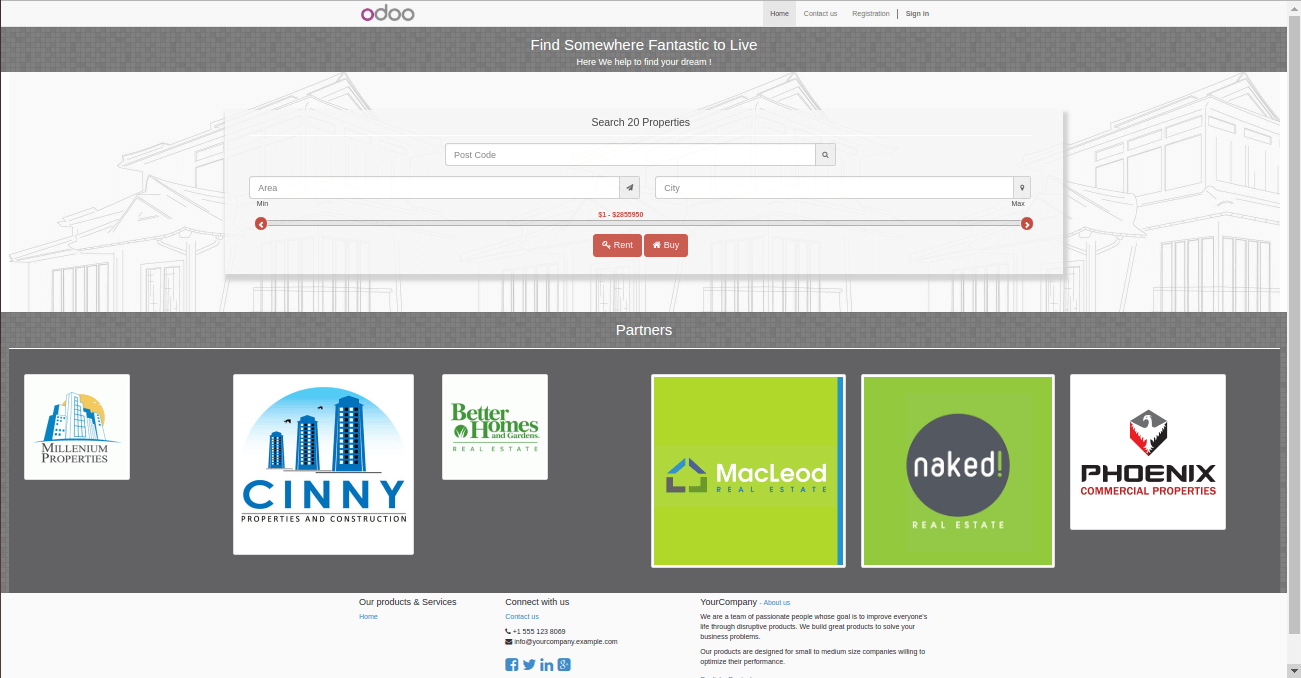The width and height of the screenshot is (1301, 678).
Task: Click the phone number +1 555 123 8069
Action: 539,631
